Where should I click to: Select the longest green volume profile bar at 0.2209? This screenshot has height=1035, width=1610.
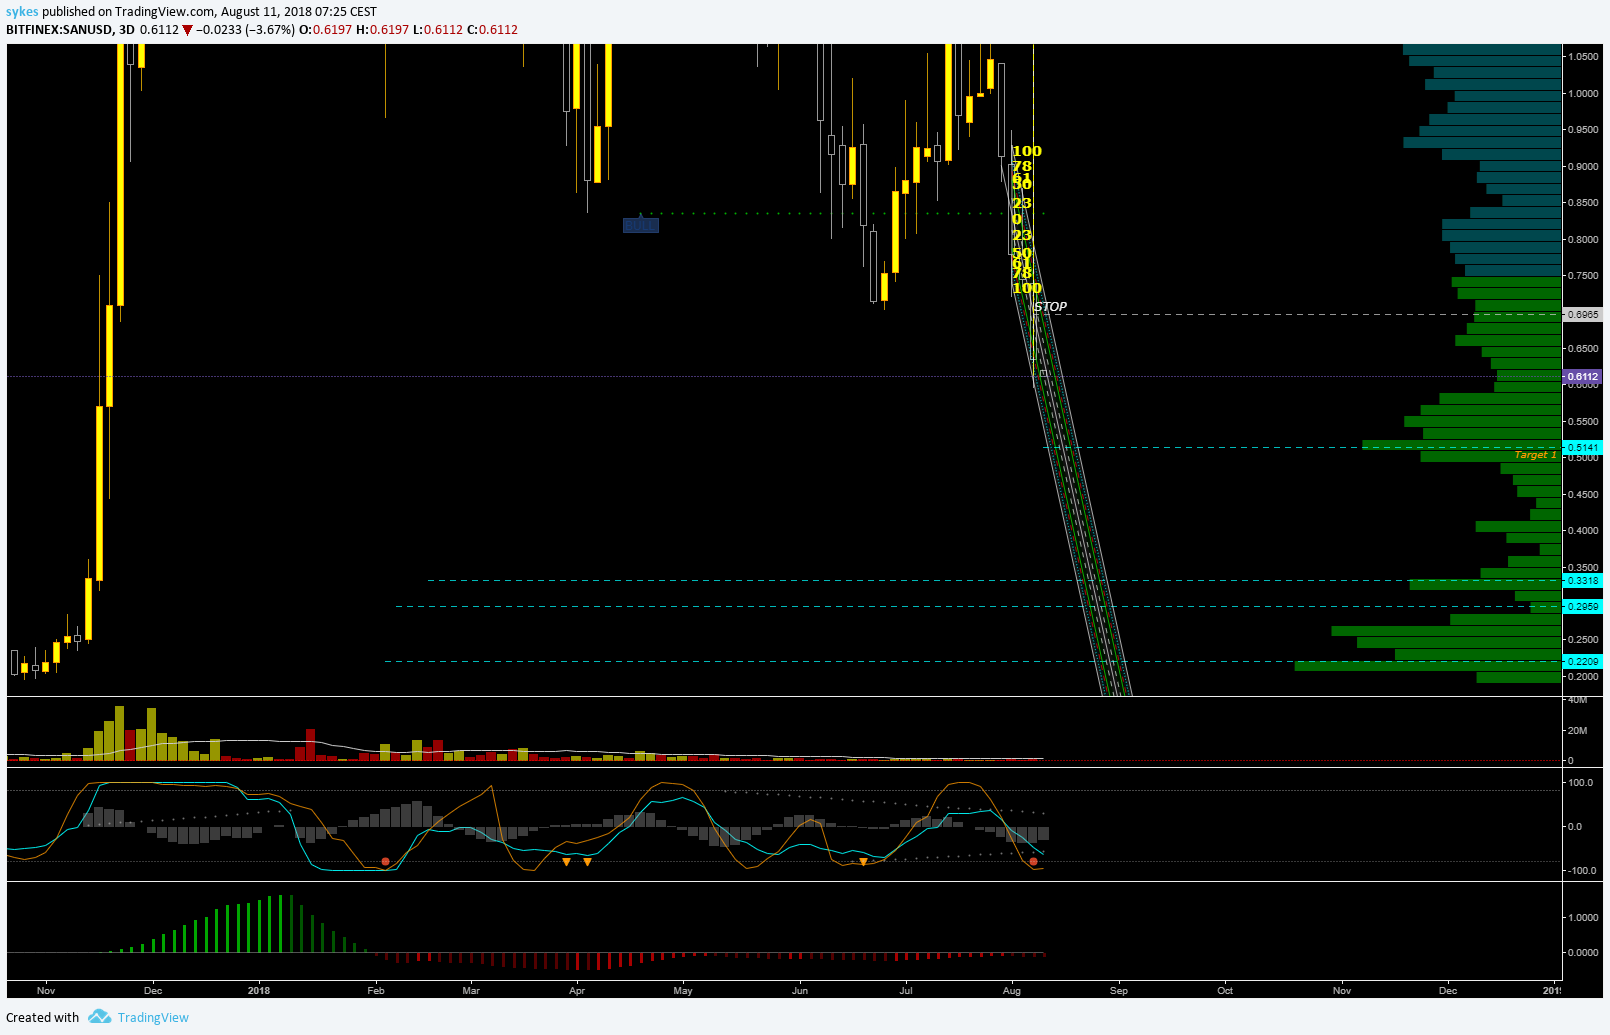(x=1428, y=666)
